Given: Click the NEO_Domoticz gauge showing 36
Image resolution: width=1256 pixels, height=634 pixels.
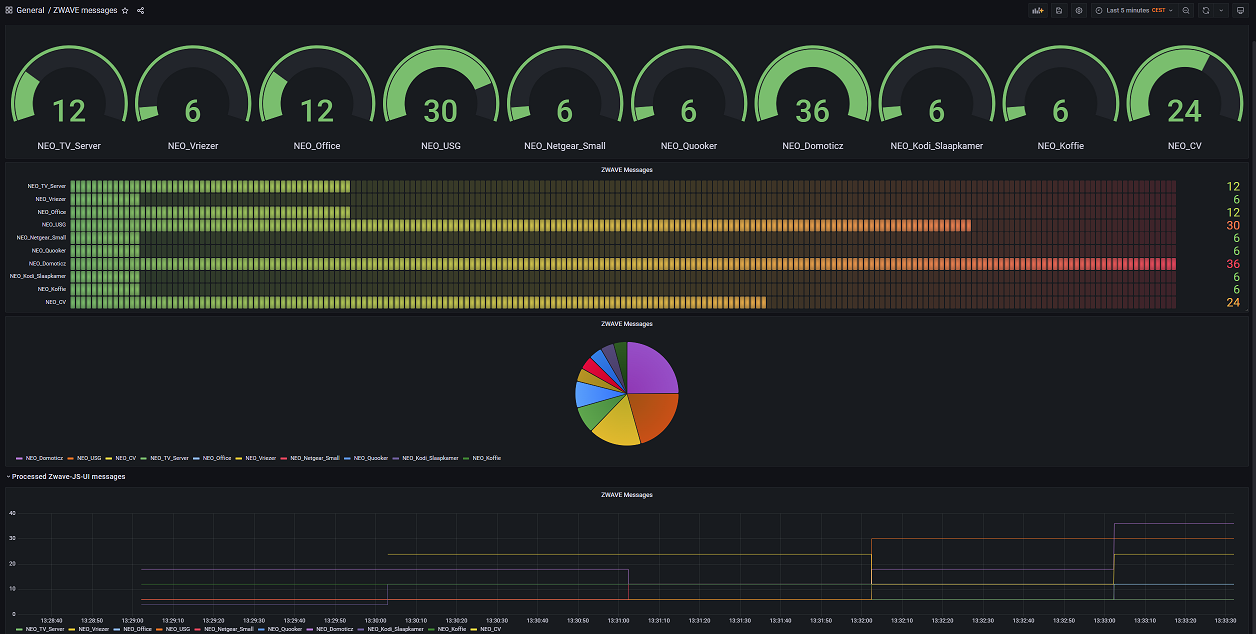Looking at the screenshot, I should [813, 100].
